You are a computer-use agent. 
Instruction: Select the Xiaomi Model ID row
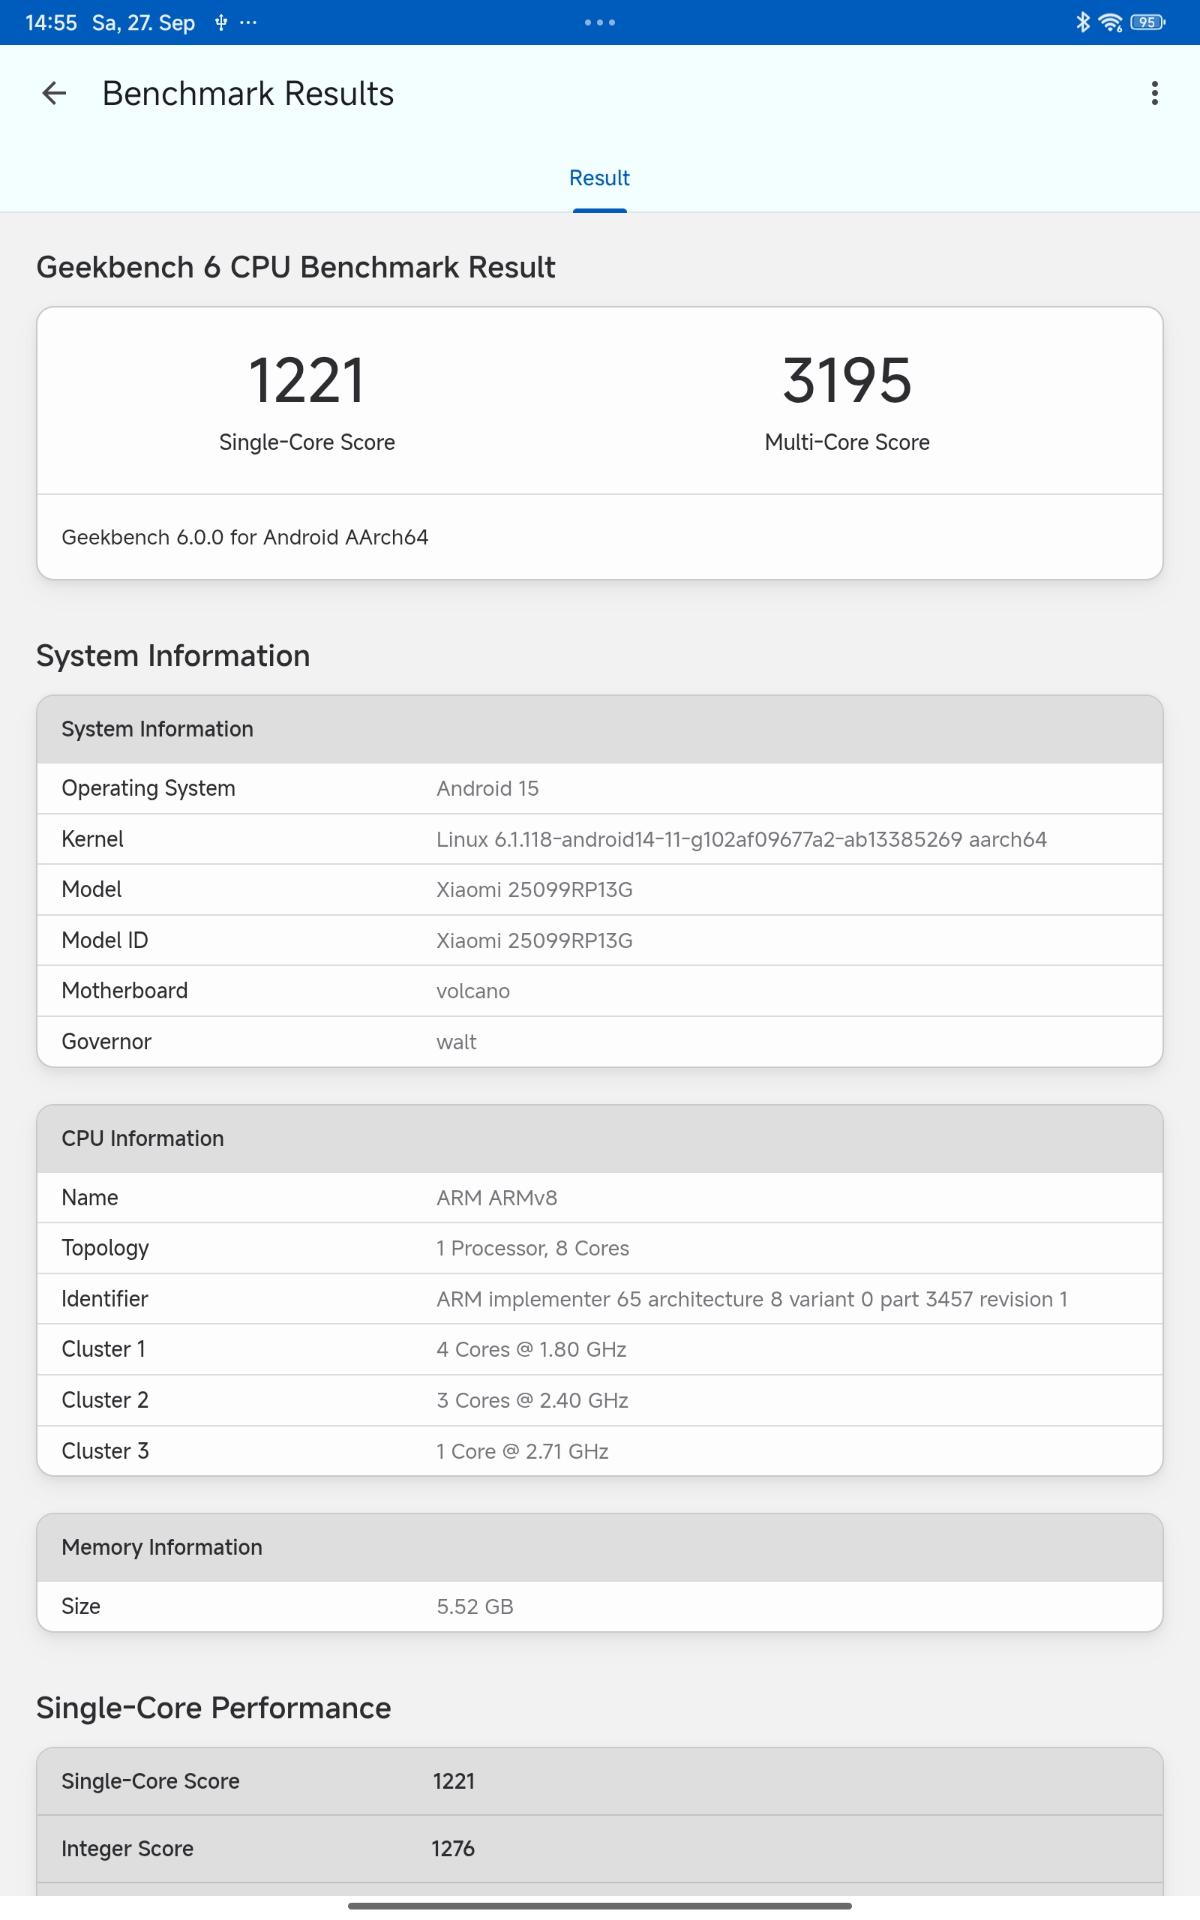600,940
